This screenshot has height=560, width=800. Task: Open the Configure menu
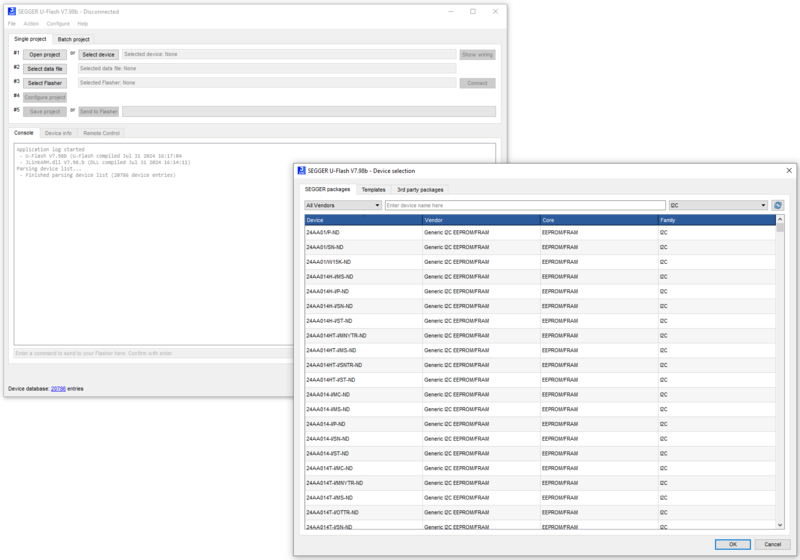58,23
